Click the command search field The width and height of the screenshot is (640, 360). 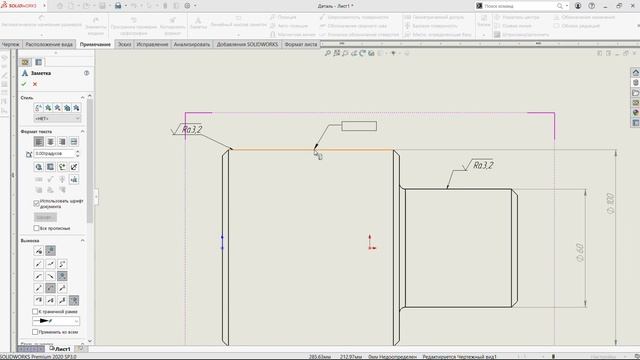coord(520,6)
